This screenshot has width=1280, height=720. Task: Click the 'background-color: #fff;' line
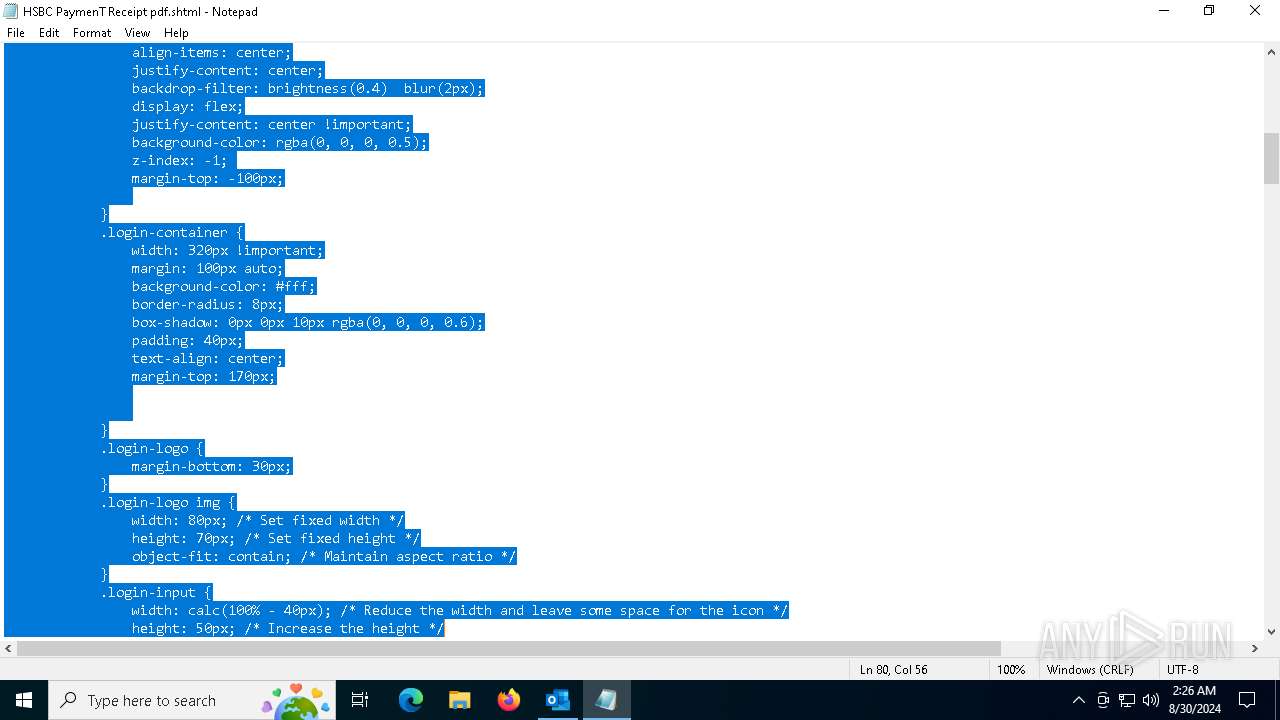223,286
